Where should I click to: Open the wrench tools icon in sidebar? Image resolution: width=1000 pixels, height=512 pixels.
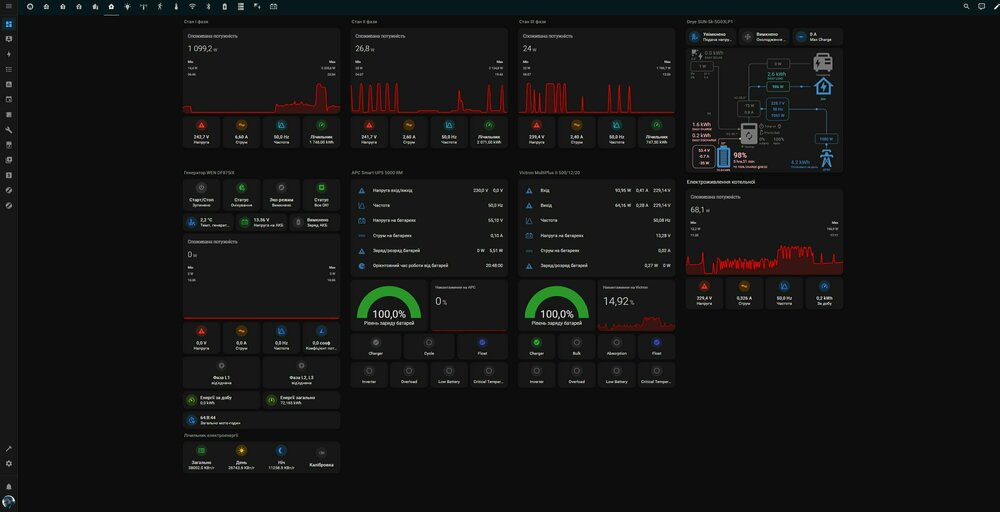(9, 130)
